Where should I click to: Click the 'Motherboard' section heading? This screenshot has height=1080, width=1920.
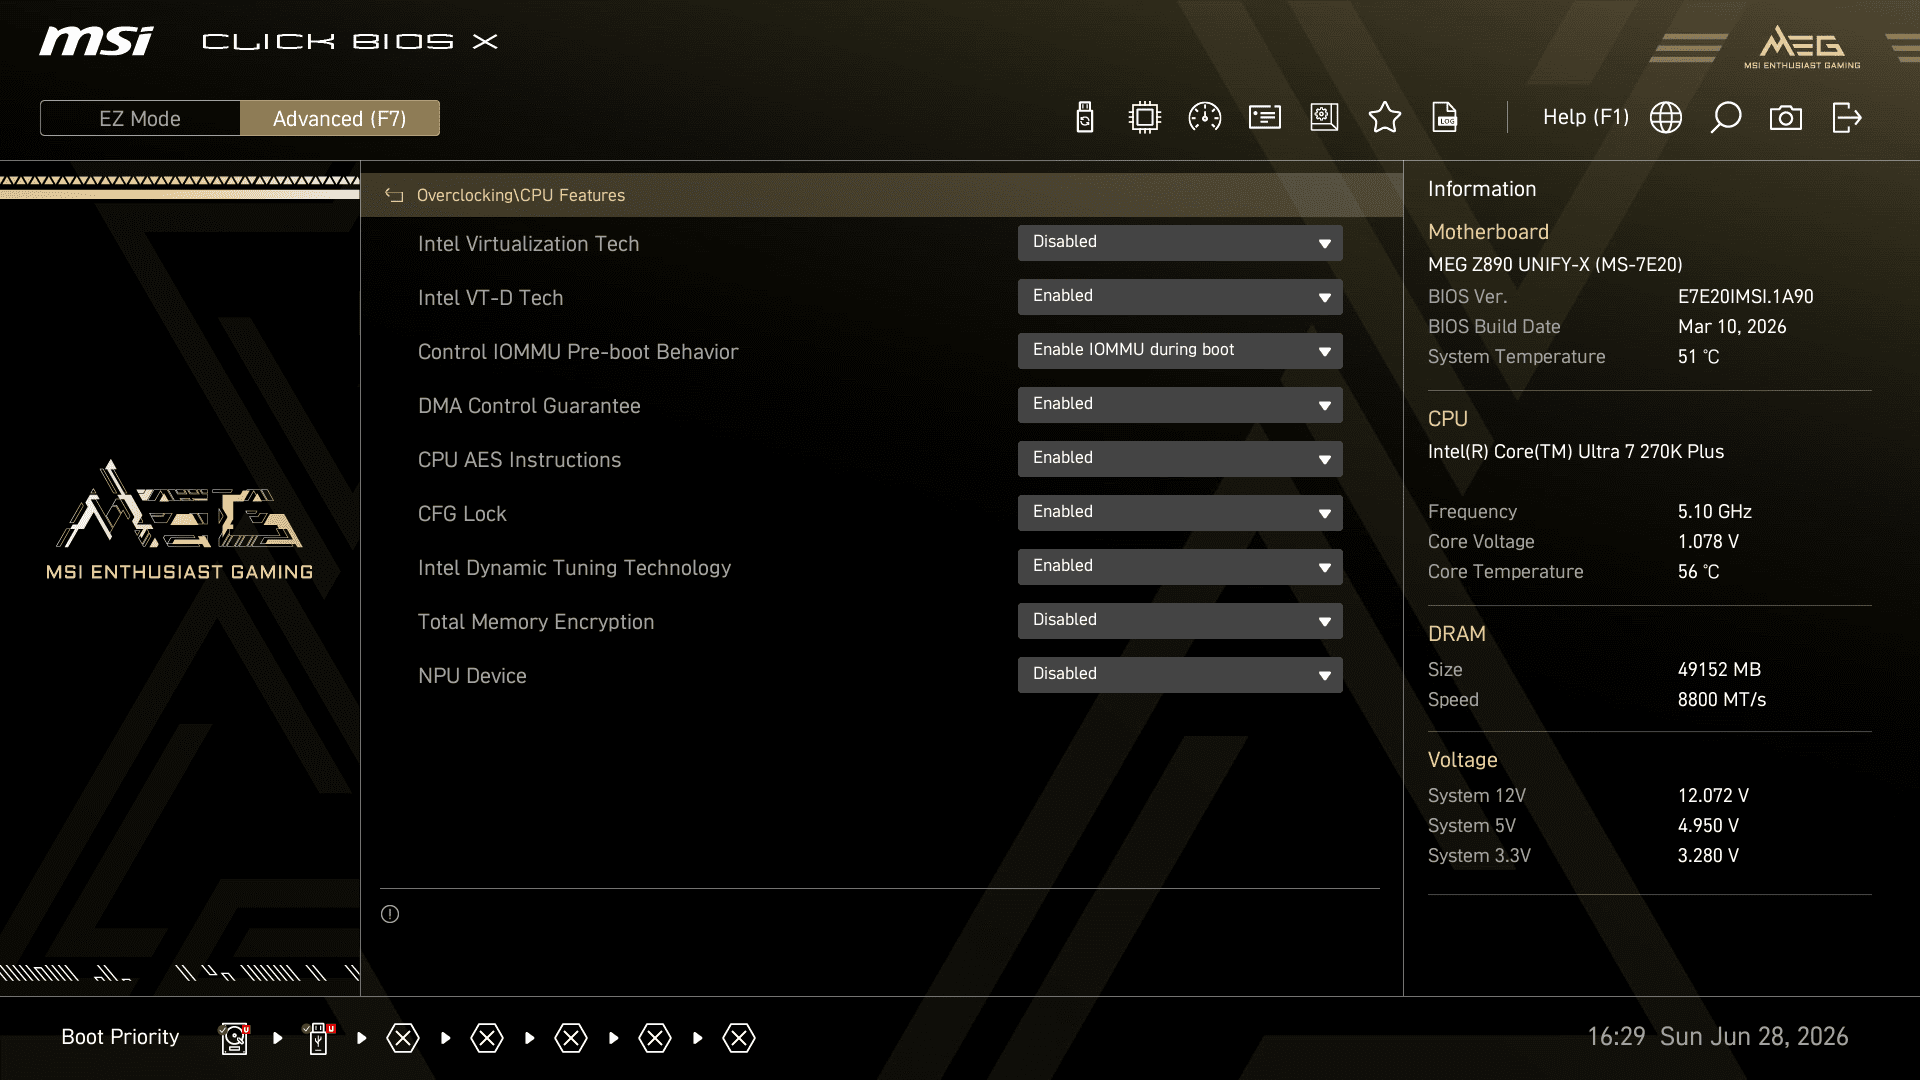(1488, 232)
